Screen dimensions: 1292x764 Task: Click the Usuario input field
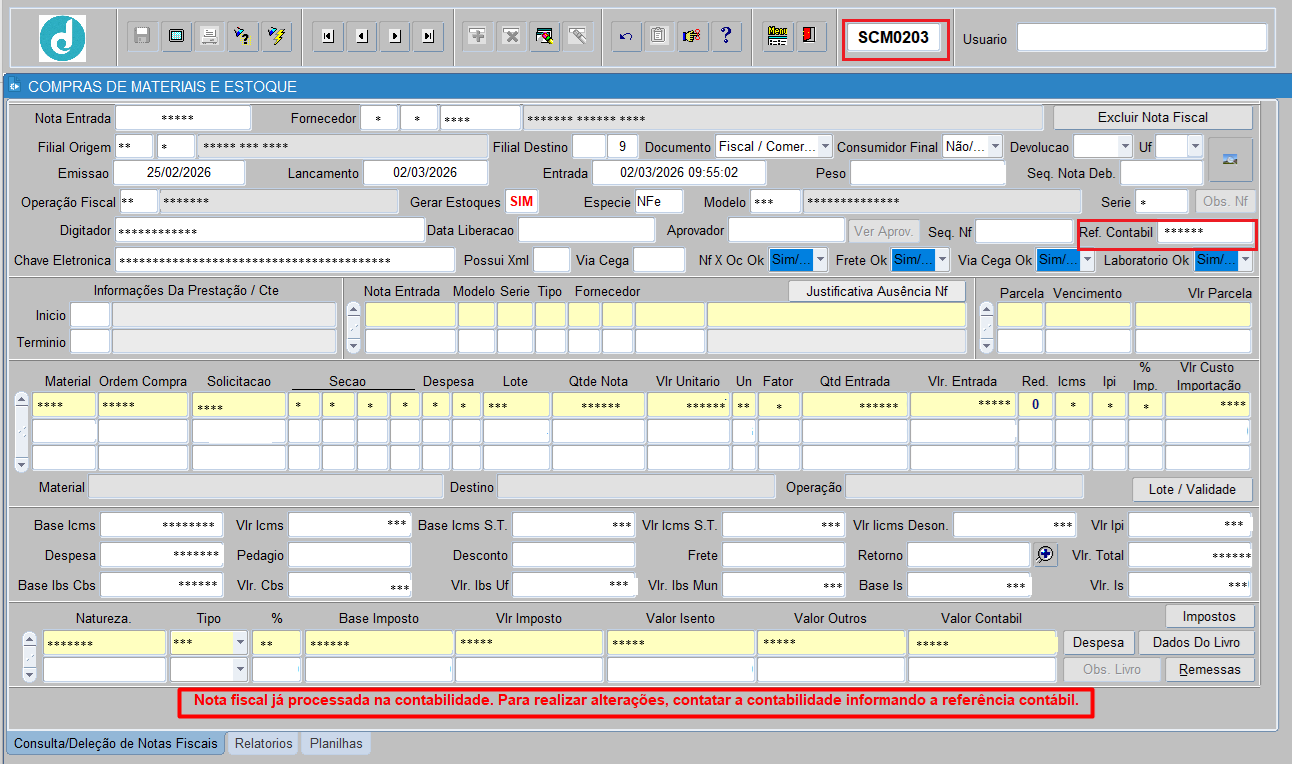[1141, 38]
